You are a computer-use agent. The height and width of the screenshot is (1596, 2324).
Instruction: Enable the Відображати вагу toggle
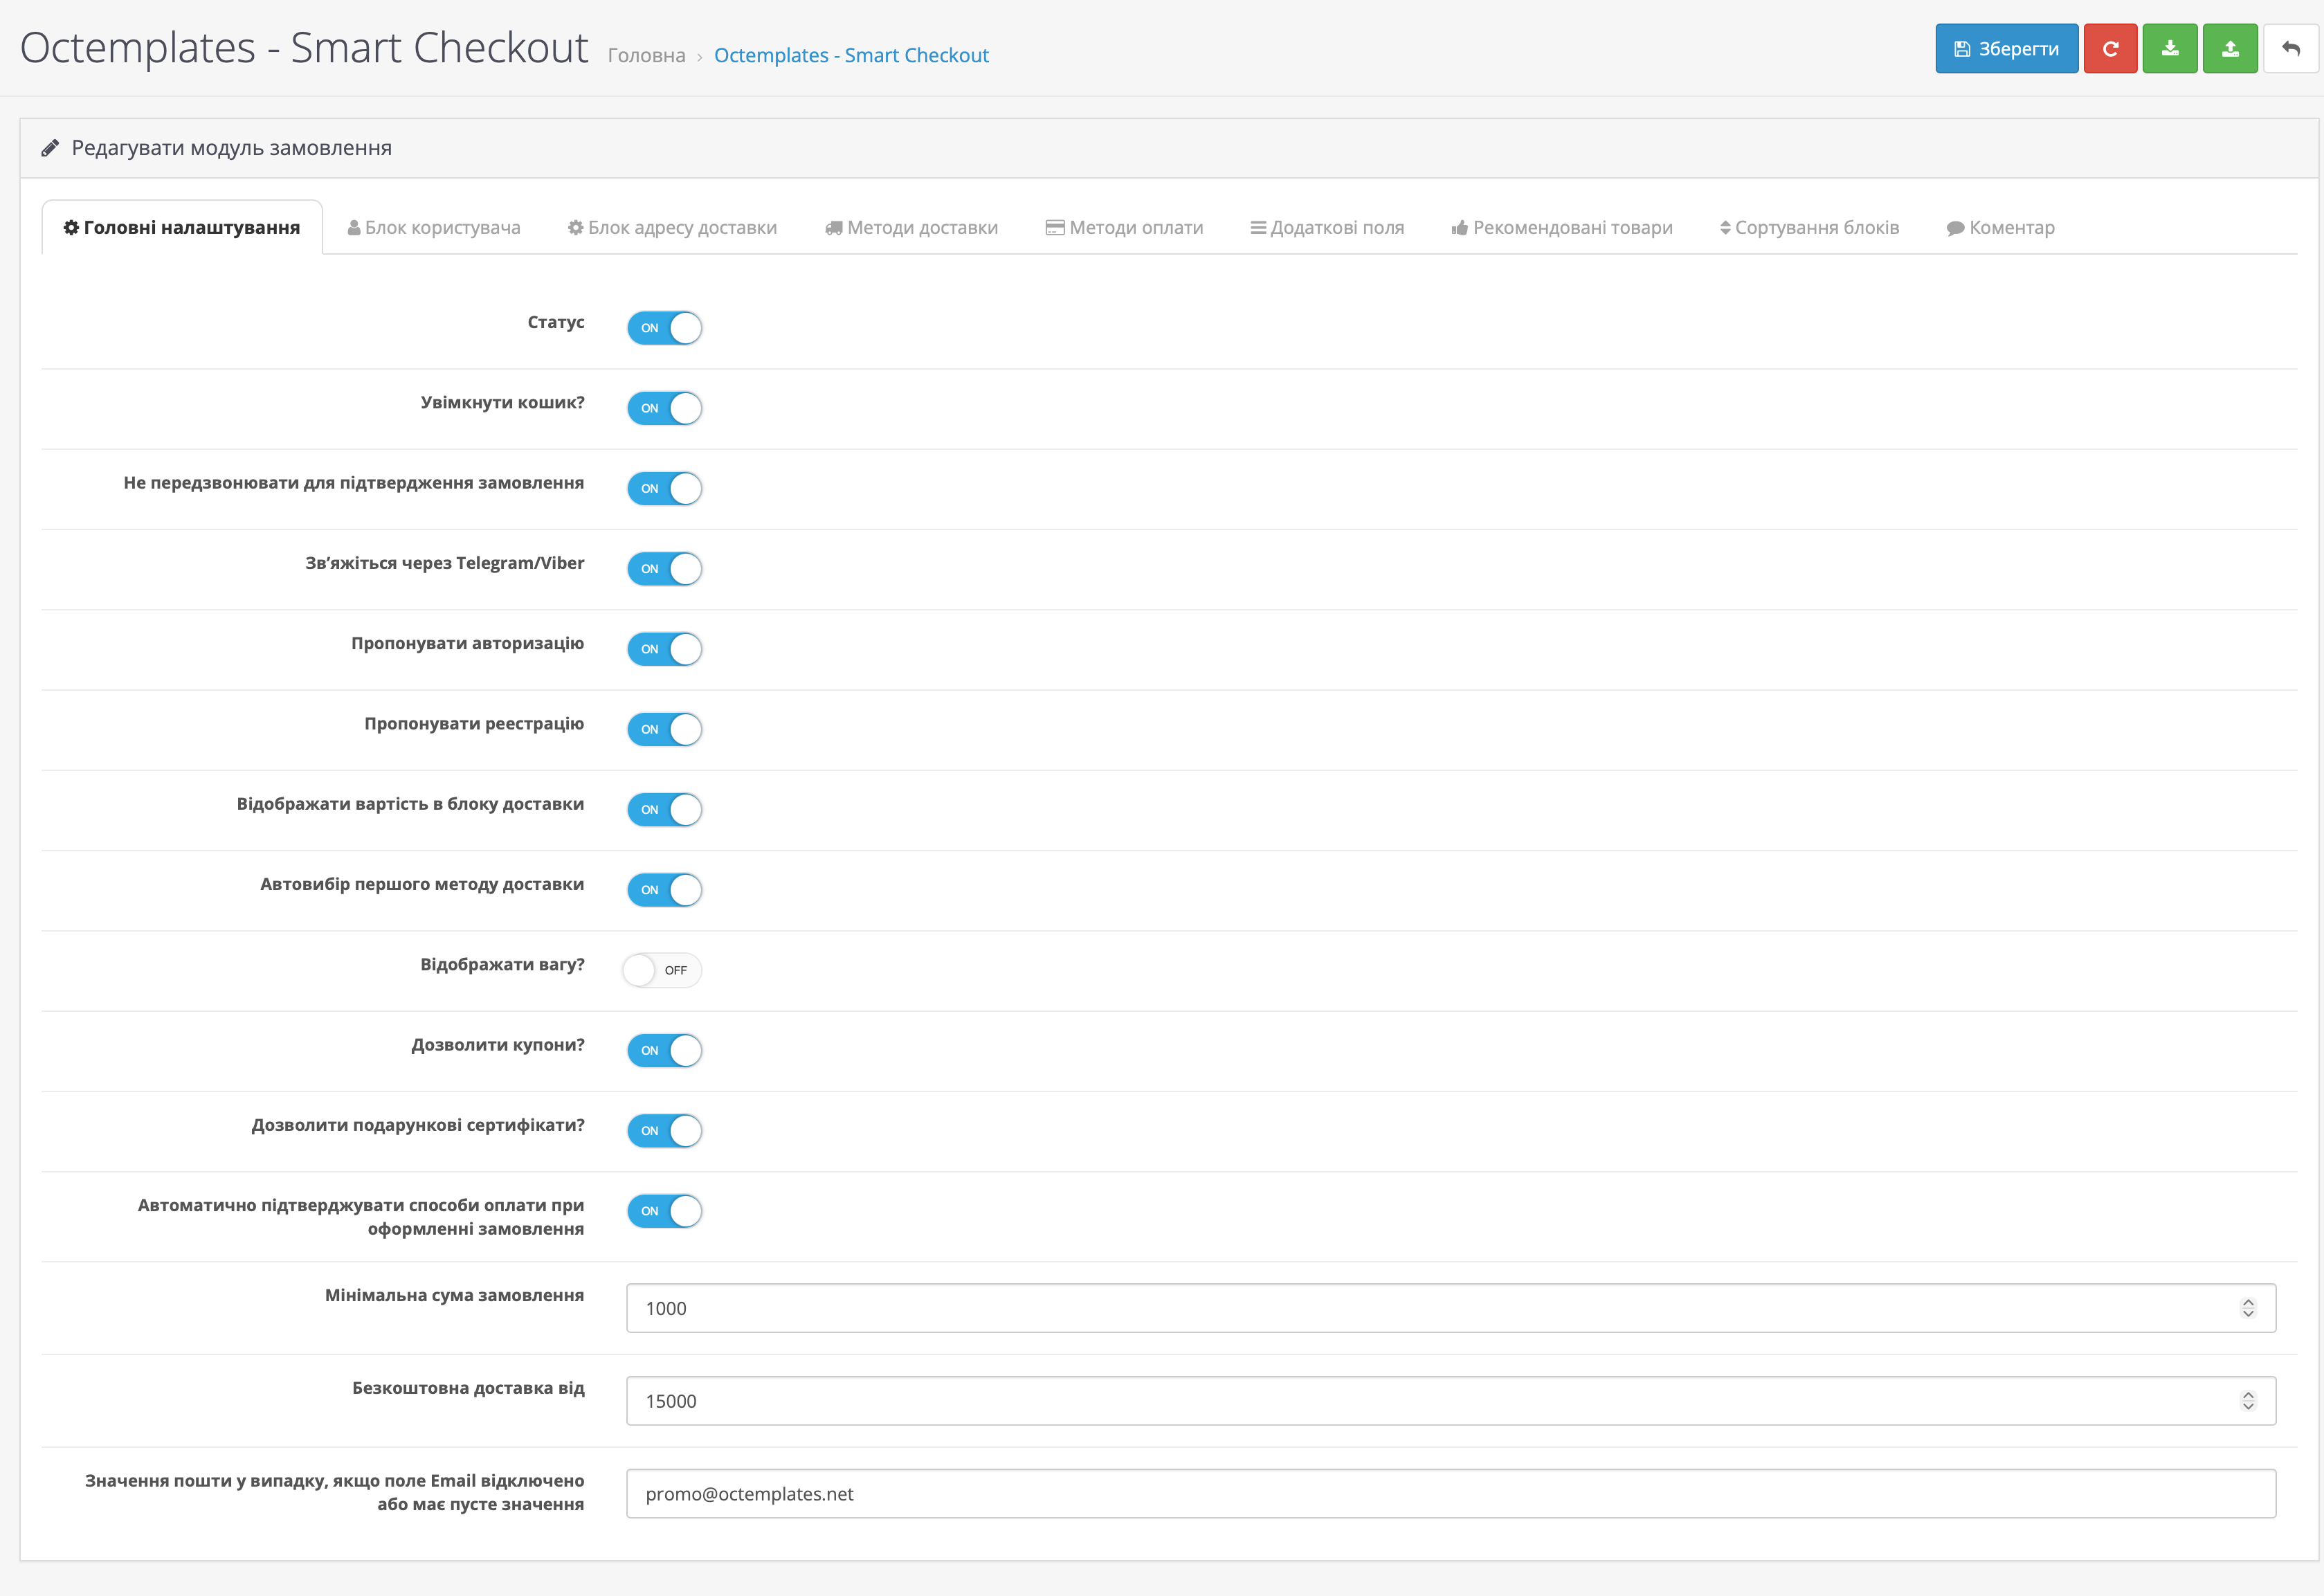pos(662,970)
